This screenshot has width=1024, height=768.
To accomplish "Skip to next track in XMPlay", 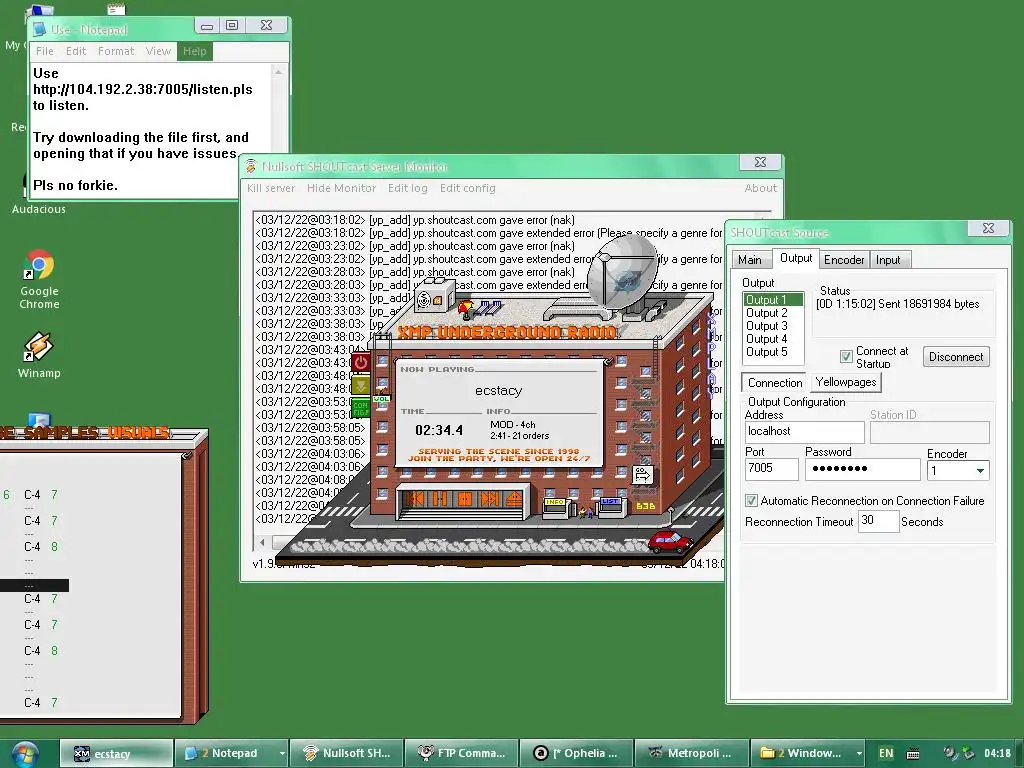I will click(x=490, y=500).
